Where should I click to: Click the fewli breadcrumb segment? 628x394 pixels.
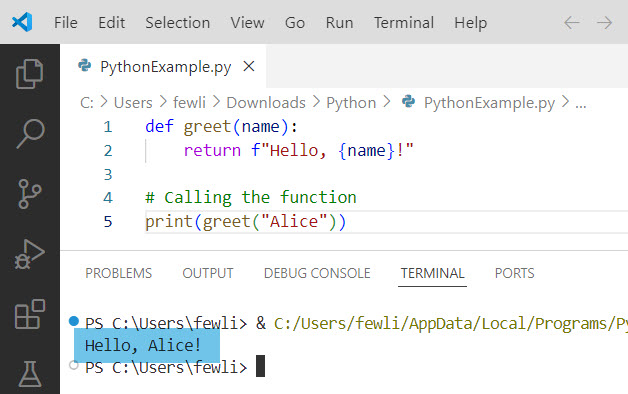pos(189,103)
